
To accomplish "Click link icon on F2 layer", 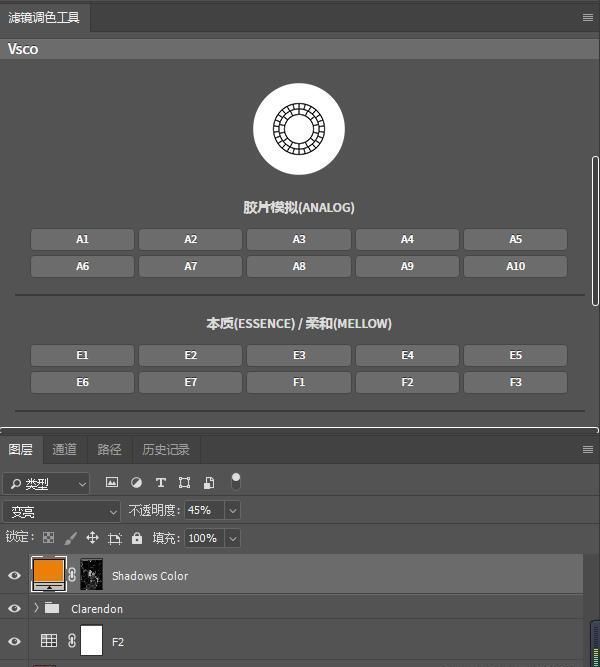I will coord(72,640).
